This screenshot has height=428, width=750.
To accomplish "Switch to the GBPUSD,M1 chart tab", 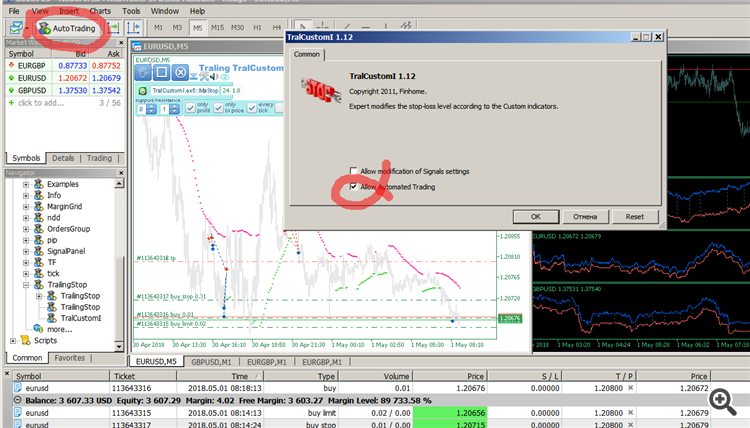I will pyautogui.click(x=211, y=362).
